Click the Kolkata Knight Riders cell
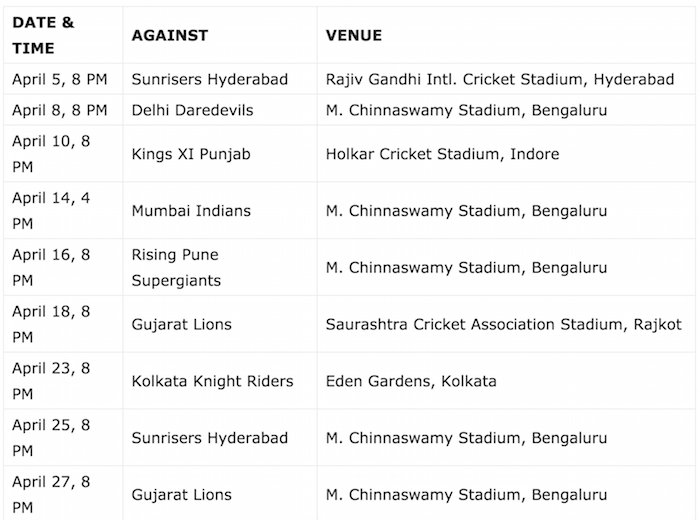The height and width of the screenshot is (520, 700). click(x=213, y=381)
